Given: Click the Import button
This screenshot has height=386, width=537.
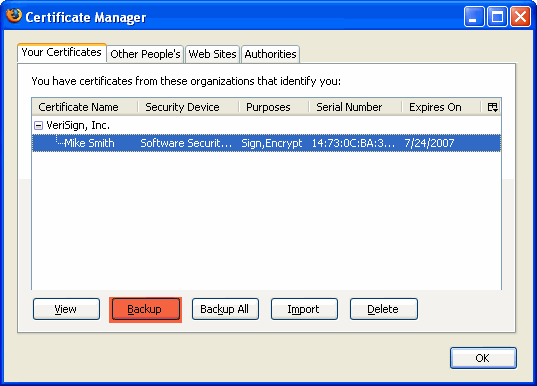Looking at the screenshot, I should point(304,309).
